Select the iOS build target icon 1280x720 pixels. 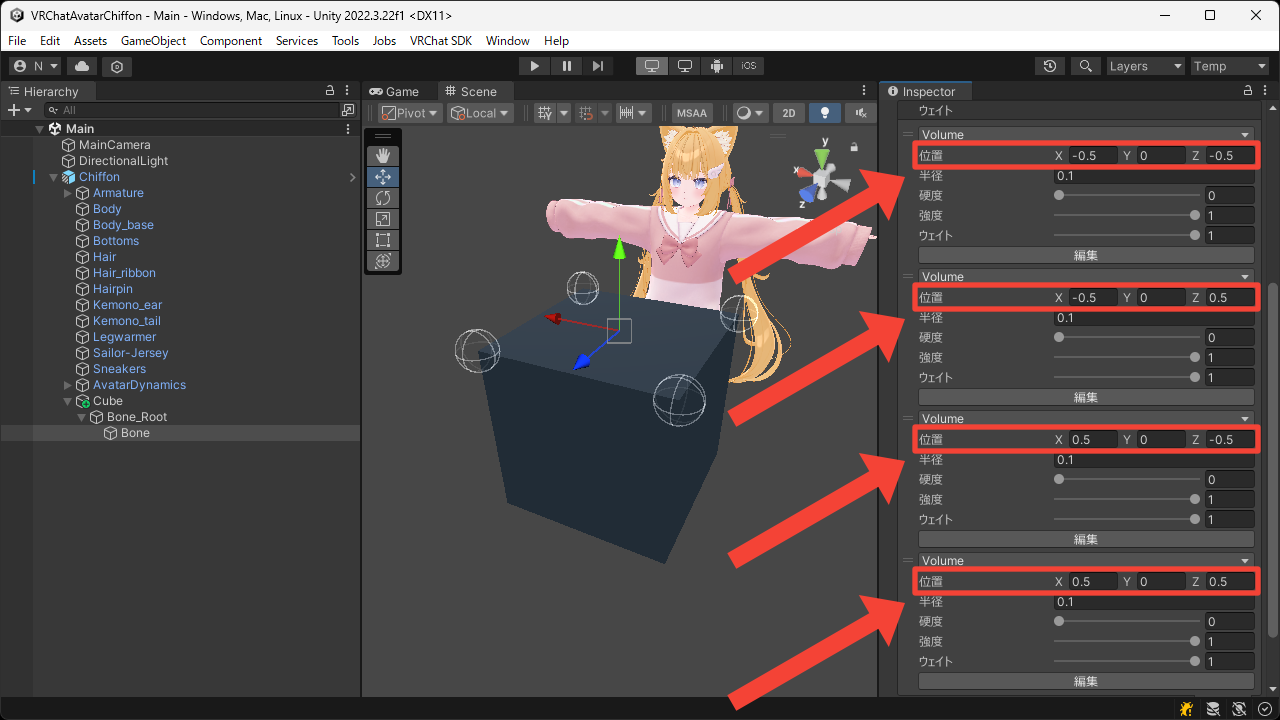tap(749, 66)
